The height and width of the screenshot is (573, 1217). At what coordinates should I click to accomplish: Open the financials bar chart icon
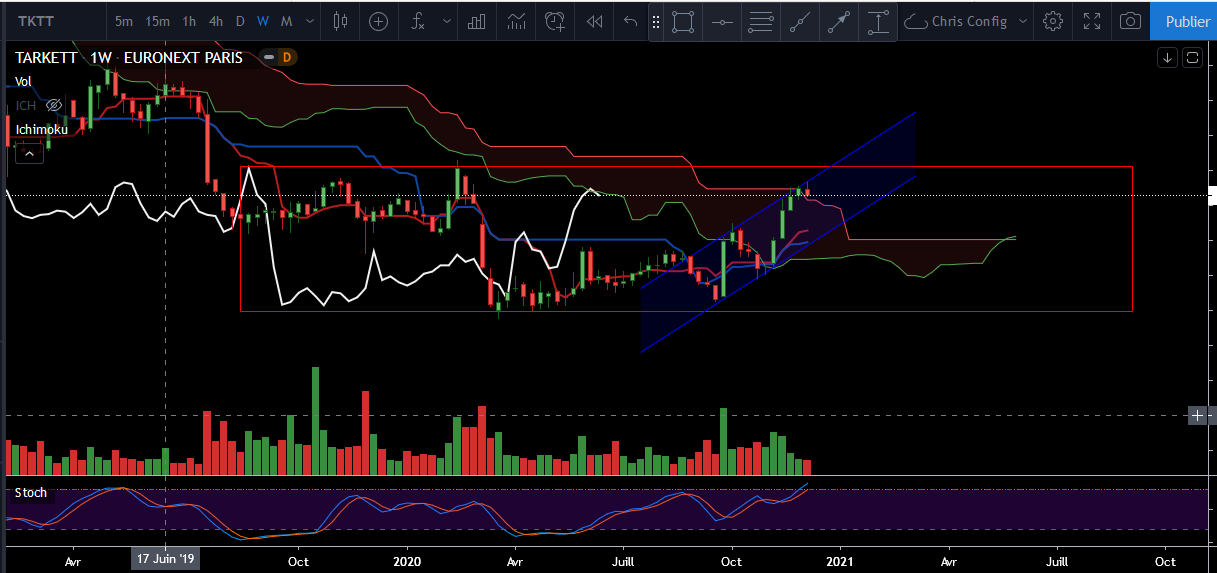(x=478, y=21)
